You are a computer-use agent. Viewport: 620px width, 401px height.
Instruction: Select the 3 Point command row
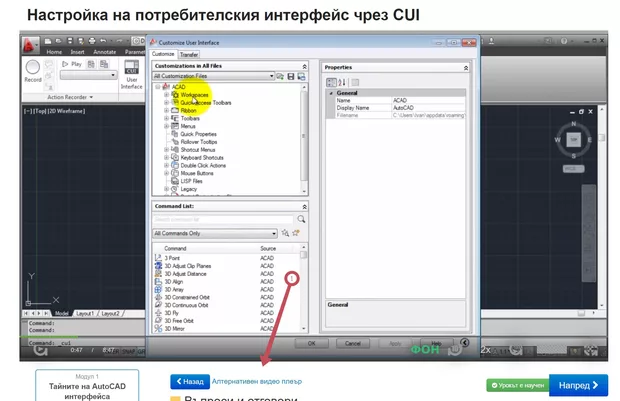[x=226, y=258]
